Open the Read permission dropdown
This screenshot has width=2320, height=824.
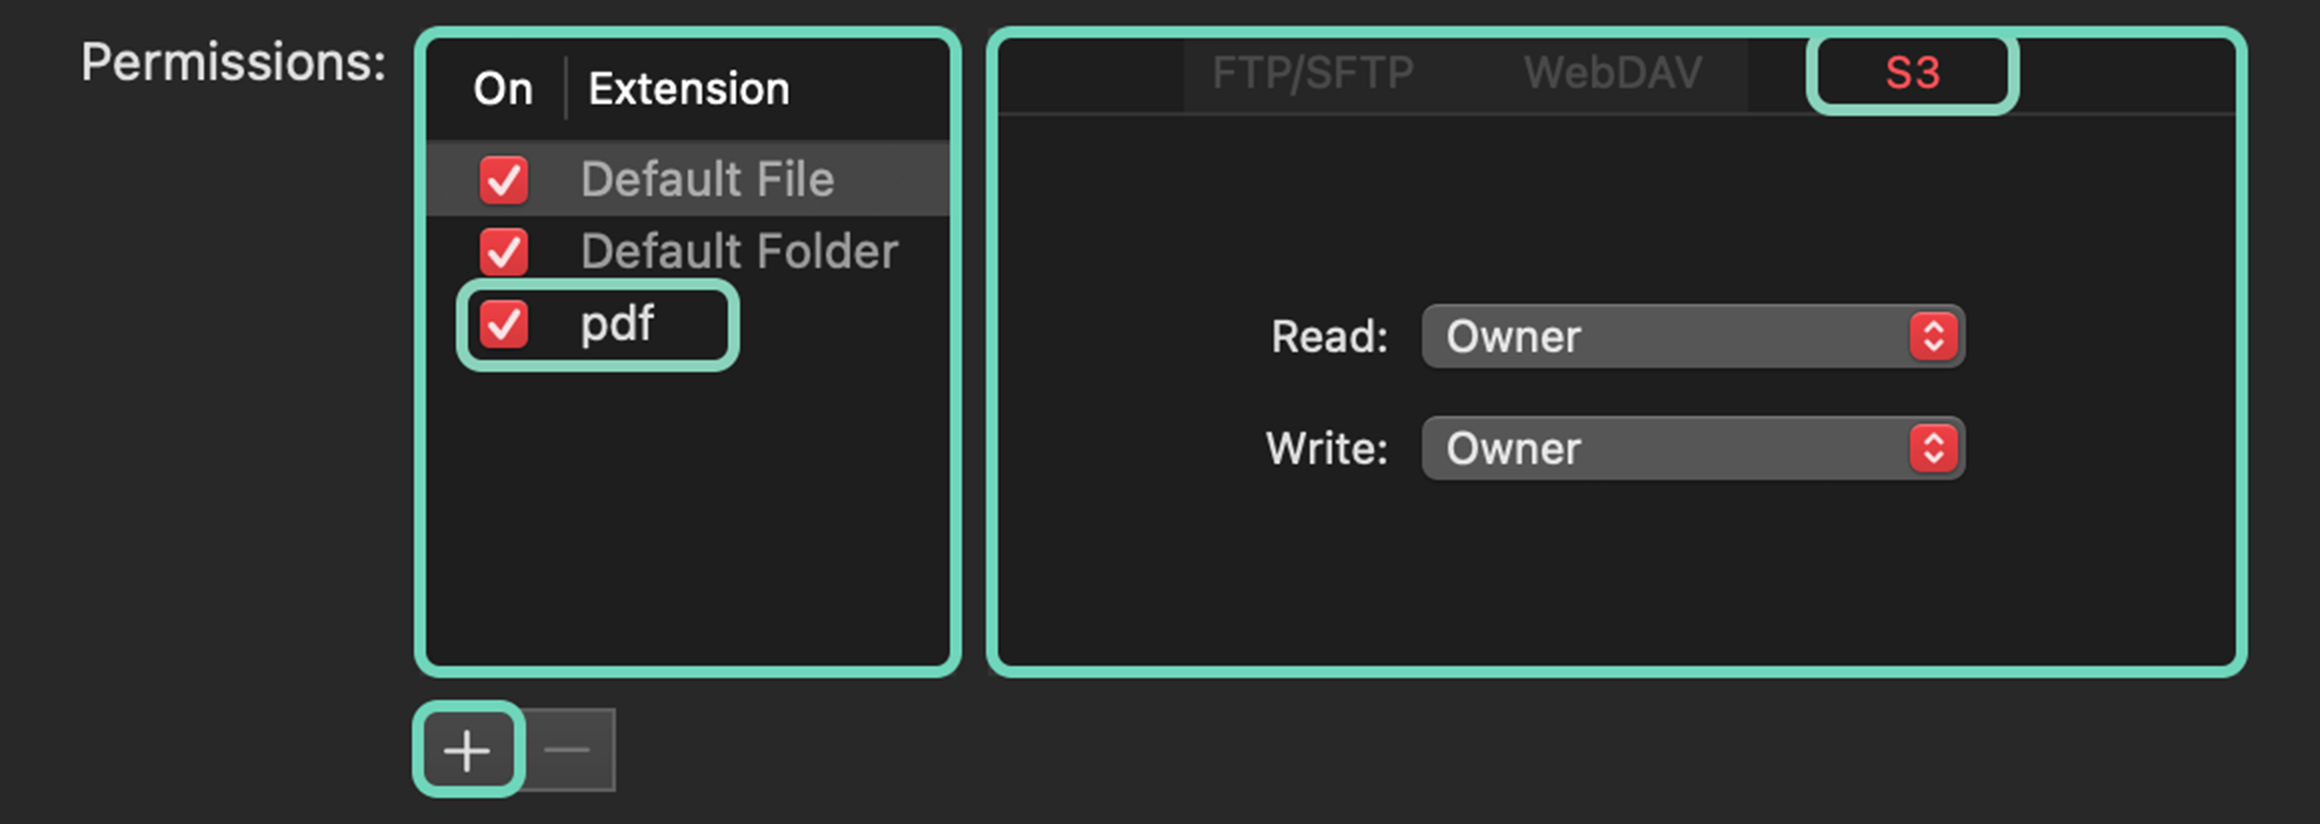pyautogui.click(x=1690, y=337)
